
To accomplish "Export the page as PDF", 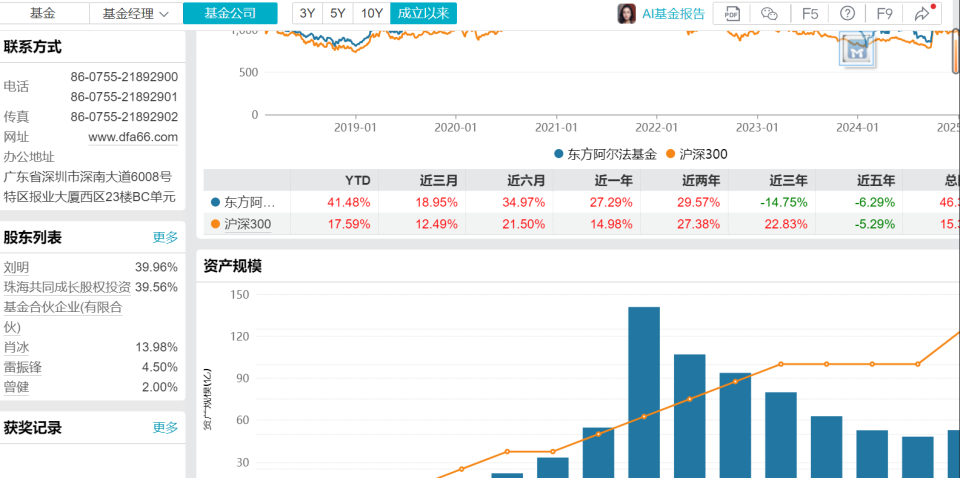I will [732, 13].
